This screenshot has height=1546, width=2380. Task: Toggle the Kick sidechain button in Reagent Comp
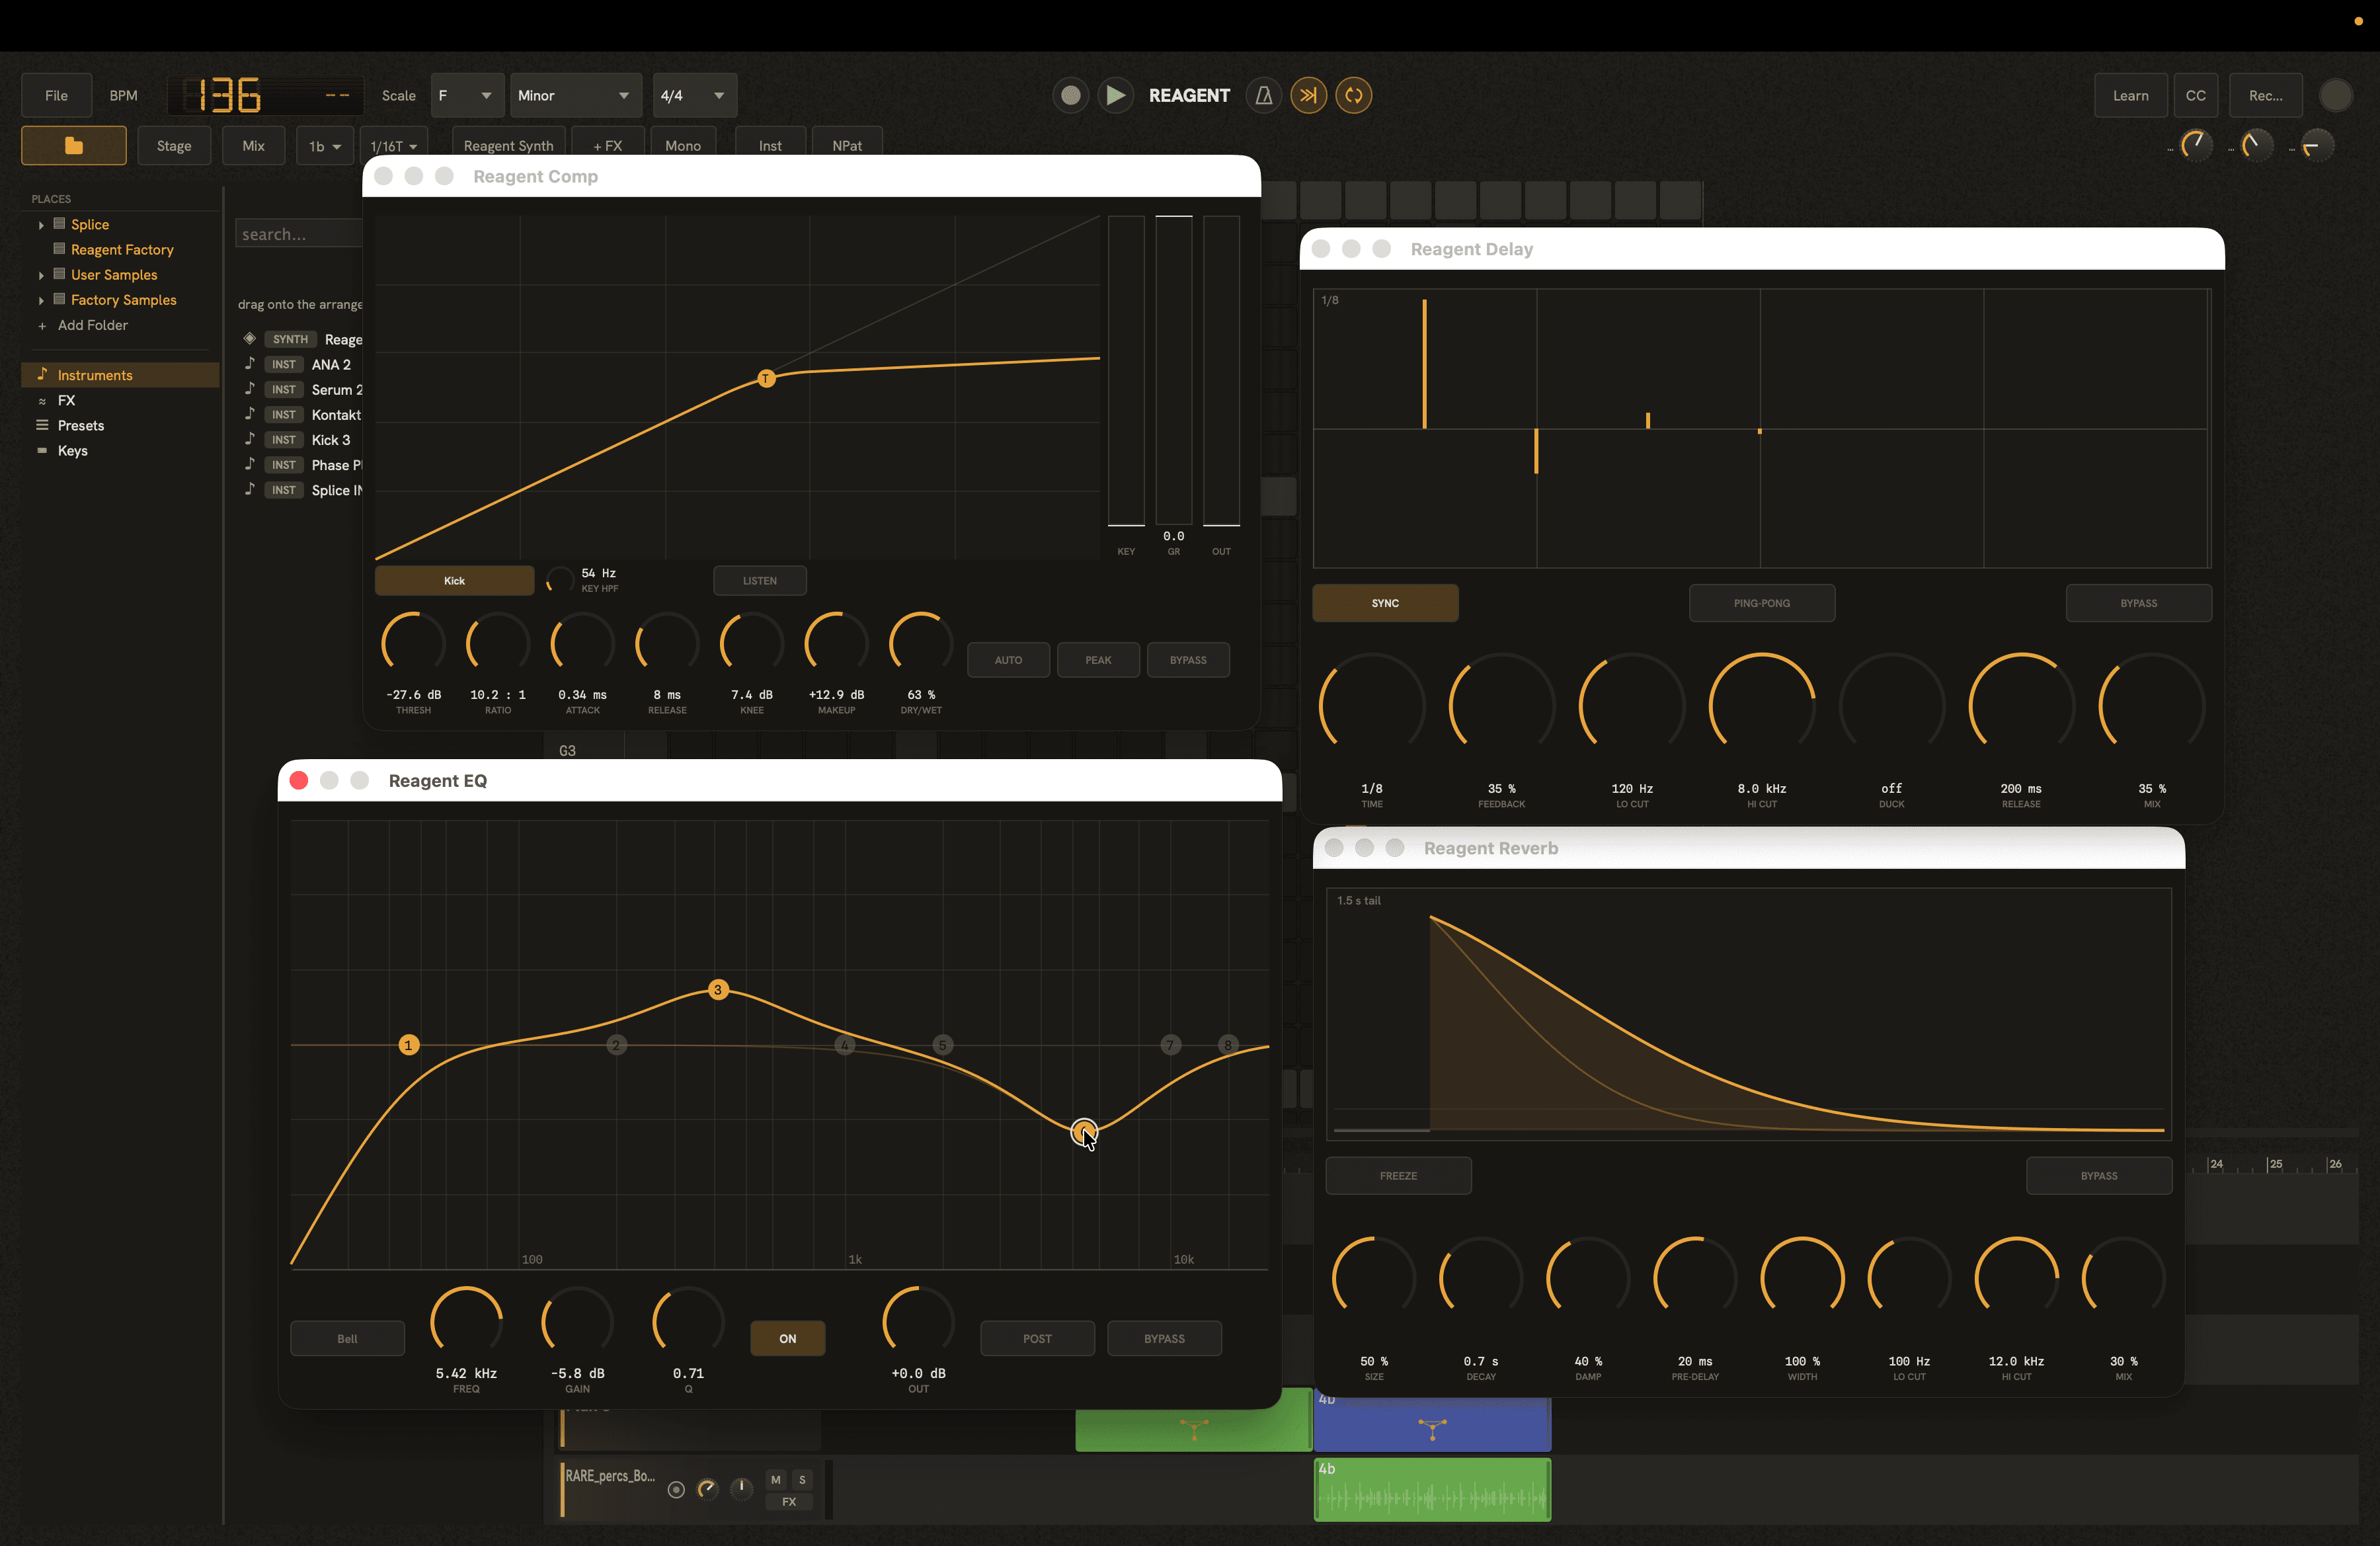coord(454,581)
